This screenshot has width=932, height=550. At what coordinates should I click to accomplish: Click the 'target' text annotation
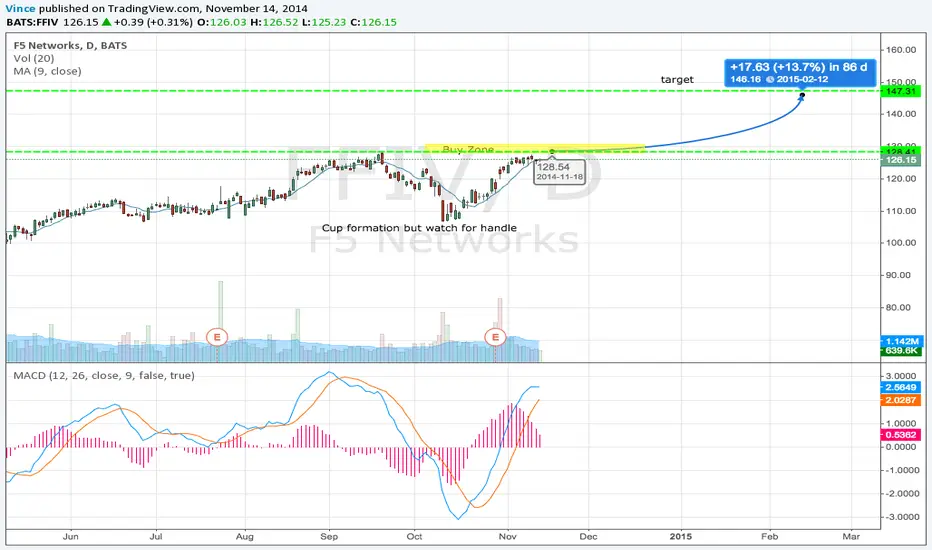677,80
